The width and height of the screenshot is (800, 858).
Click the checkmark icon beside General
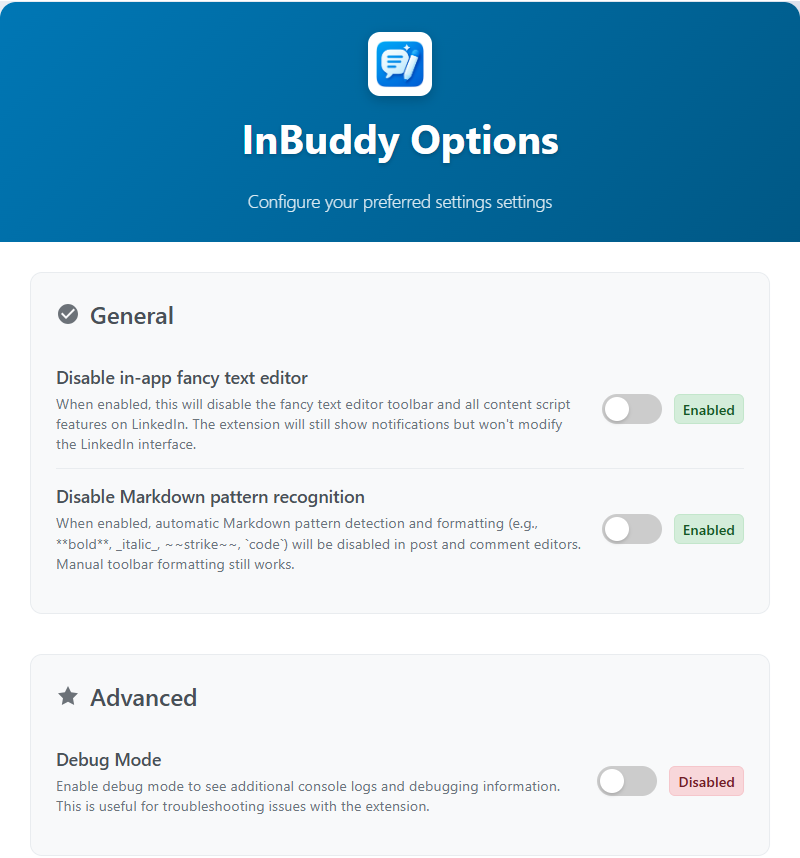[x=68, y=315]
